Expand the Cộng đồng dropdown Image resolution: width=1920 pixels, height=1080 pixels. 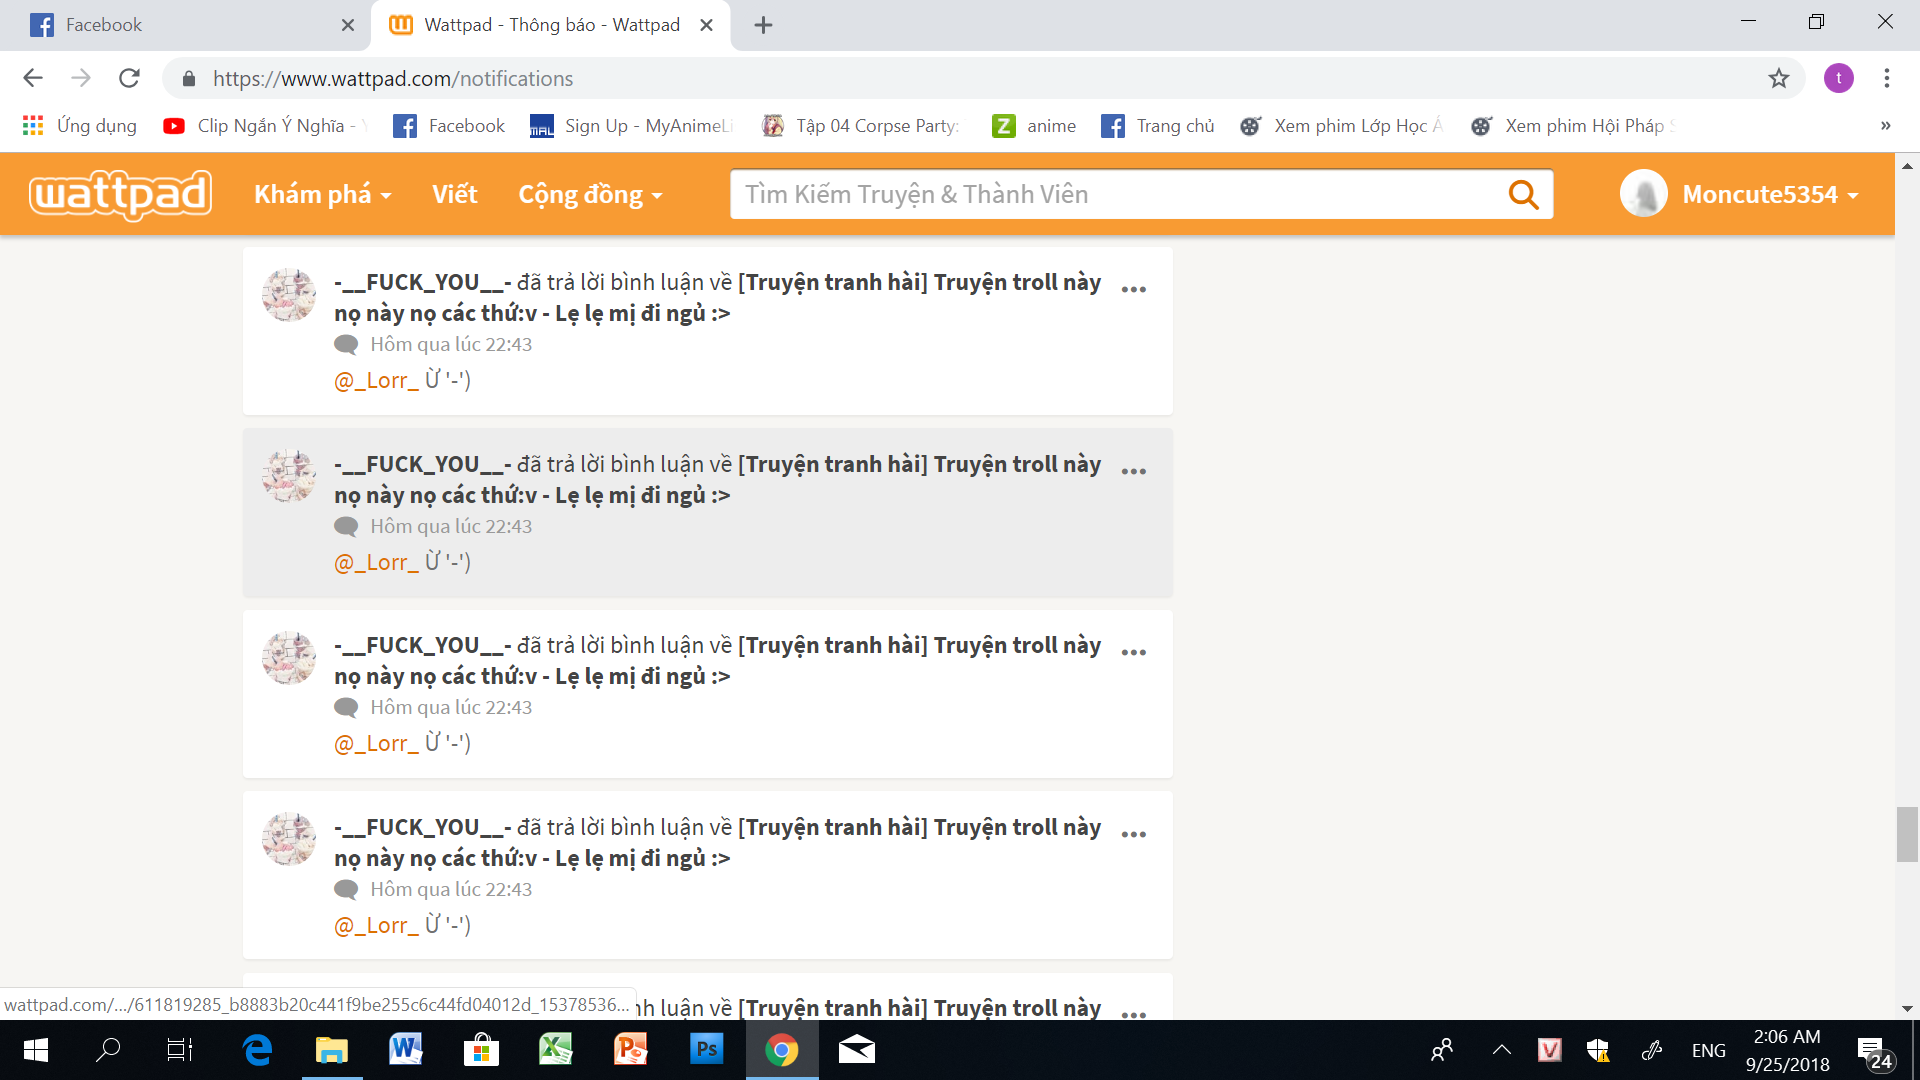pos(589,194)
